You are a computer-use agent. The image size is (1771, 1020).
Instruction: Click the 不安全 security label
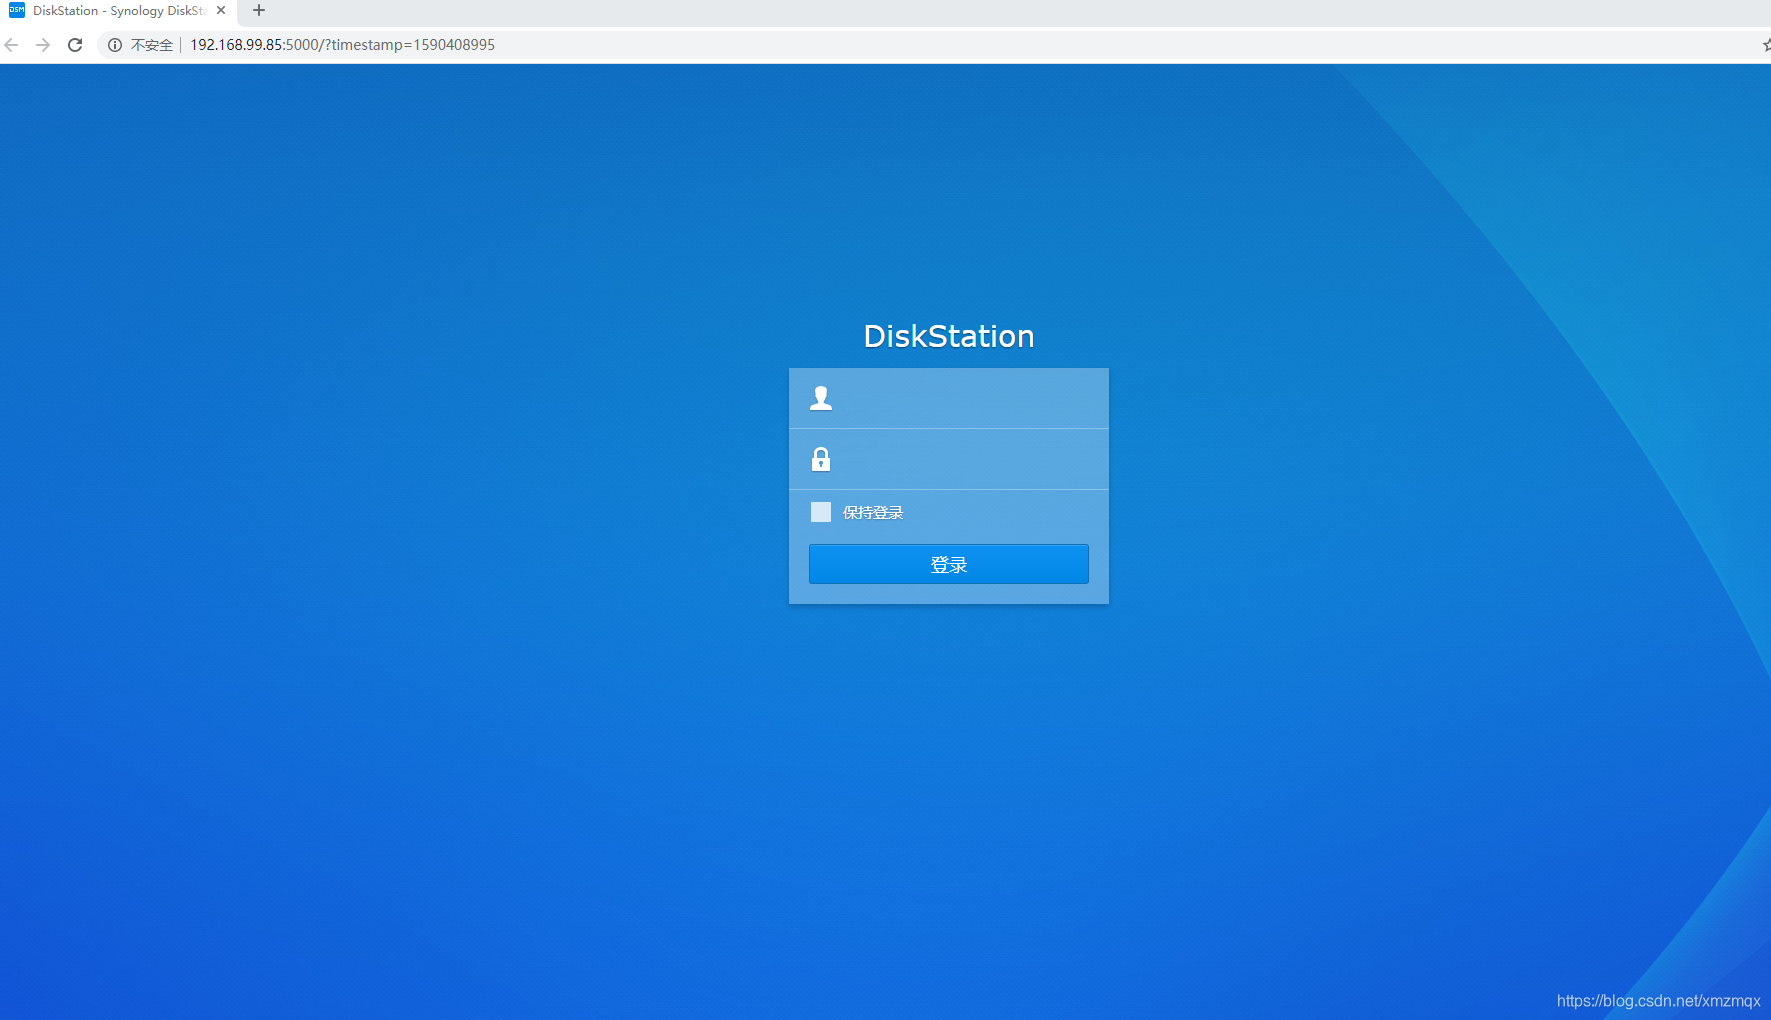pos(152,45)
